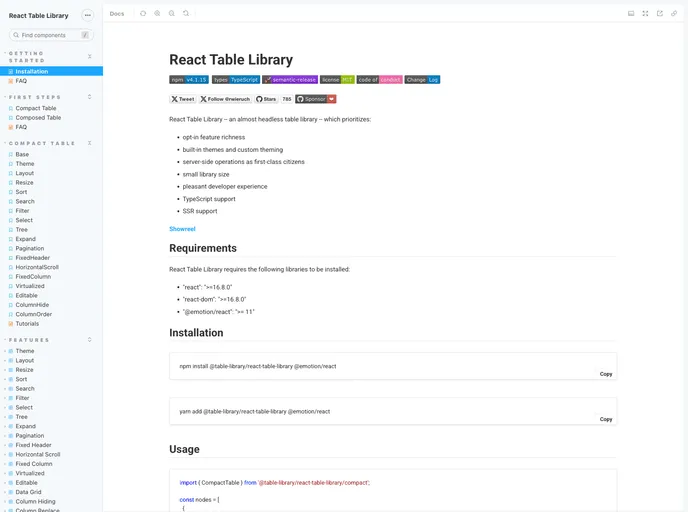688x512 pixels.
Task: Toggle the GETTING STARTED section header
Action: (x=26, y=57)
